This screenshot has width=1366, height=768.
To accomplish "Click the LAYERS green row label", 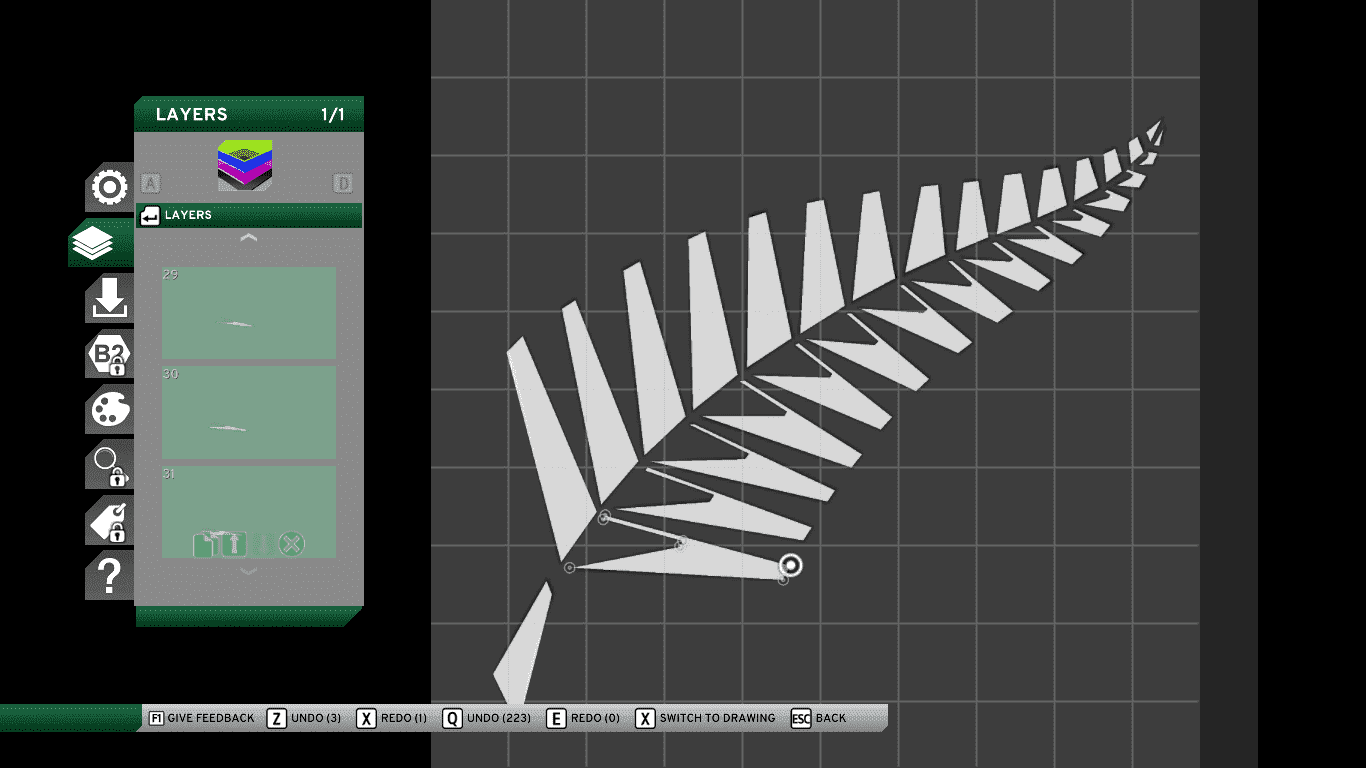I will (188, 215).
